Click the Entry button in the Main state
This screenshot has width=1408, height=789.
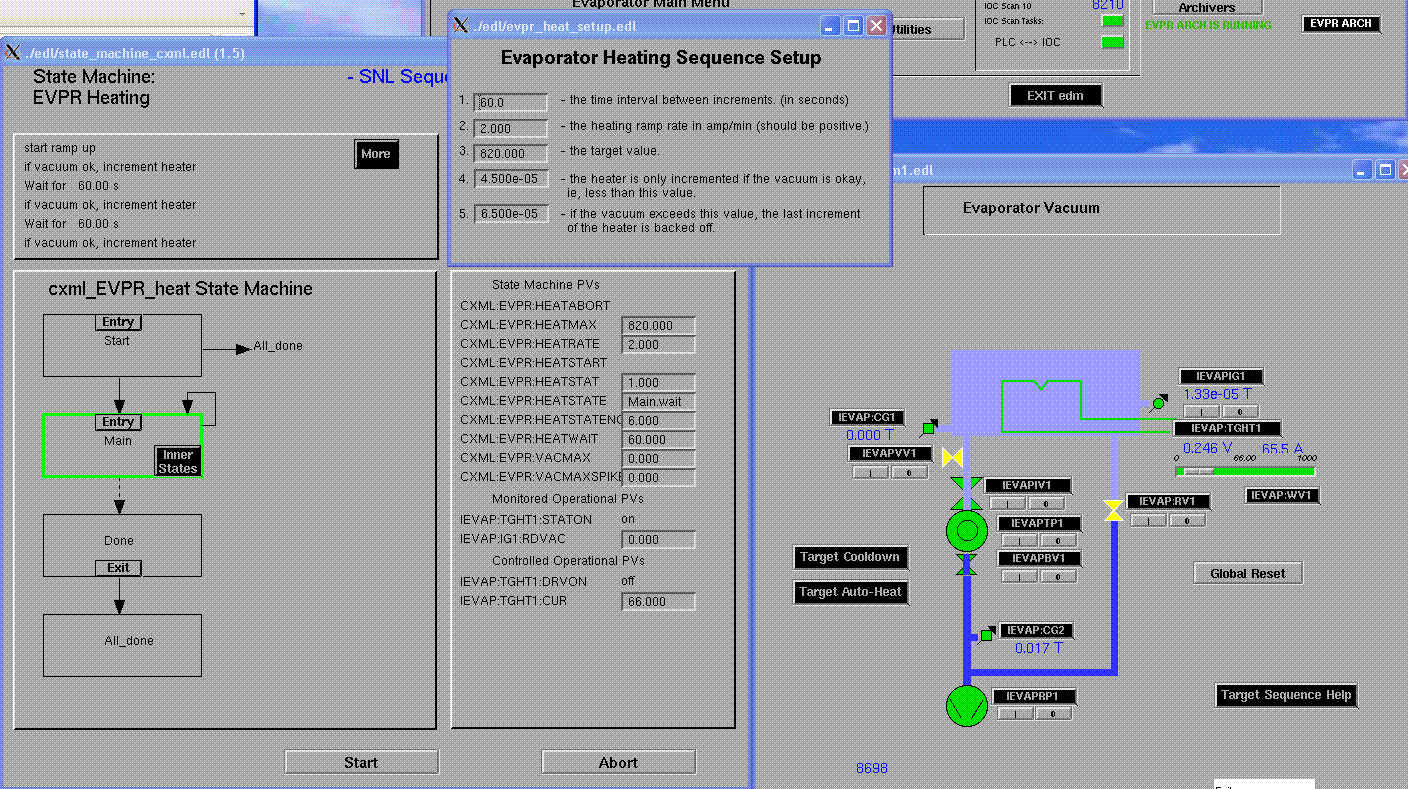tap(118, 422)
